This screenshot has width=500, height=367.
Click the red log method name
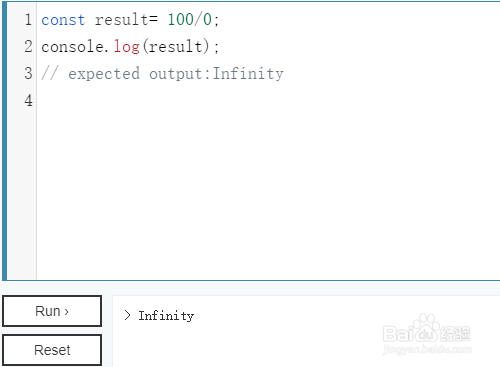126,47
